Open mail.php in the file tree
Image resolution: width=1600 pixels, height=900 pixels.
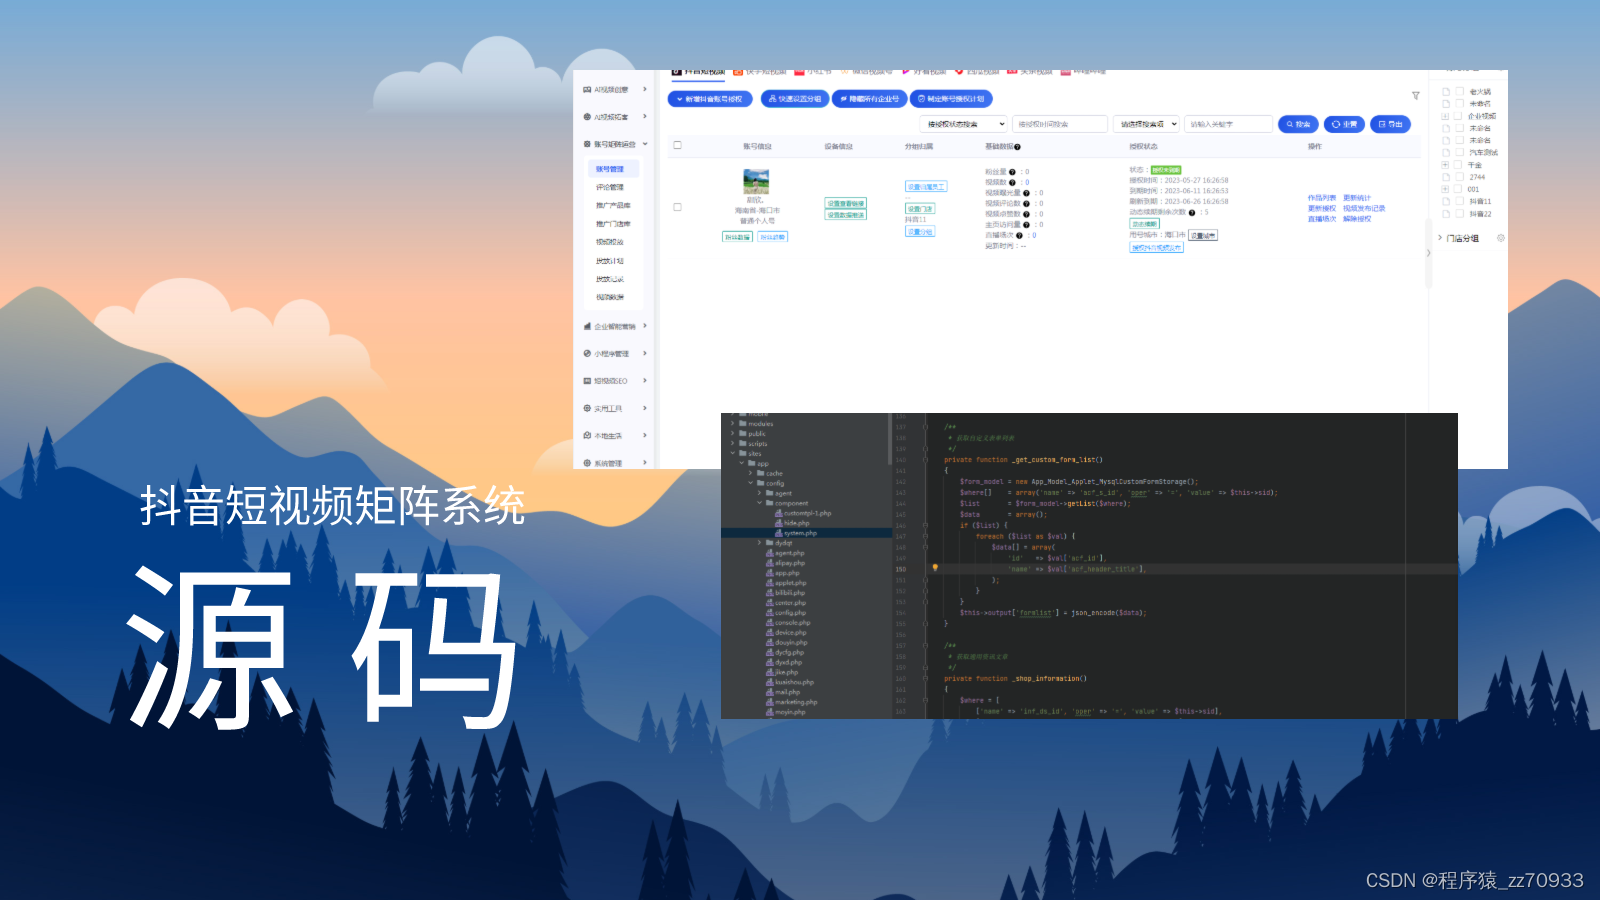(785, 692)
